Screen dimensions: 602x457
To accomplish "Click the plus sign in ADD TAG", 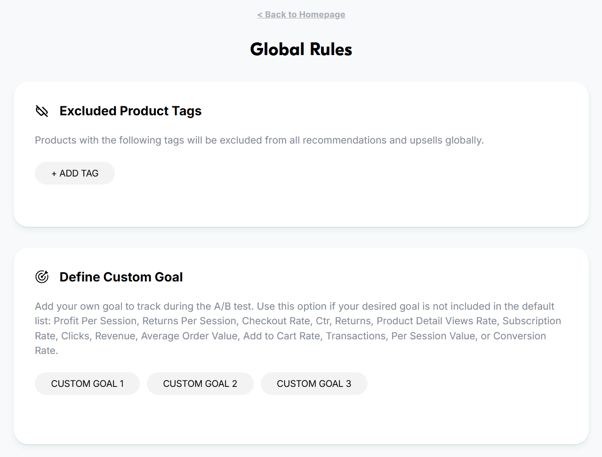I will coord(54,174).
